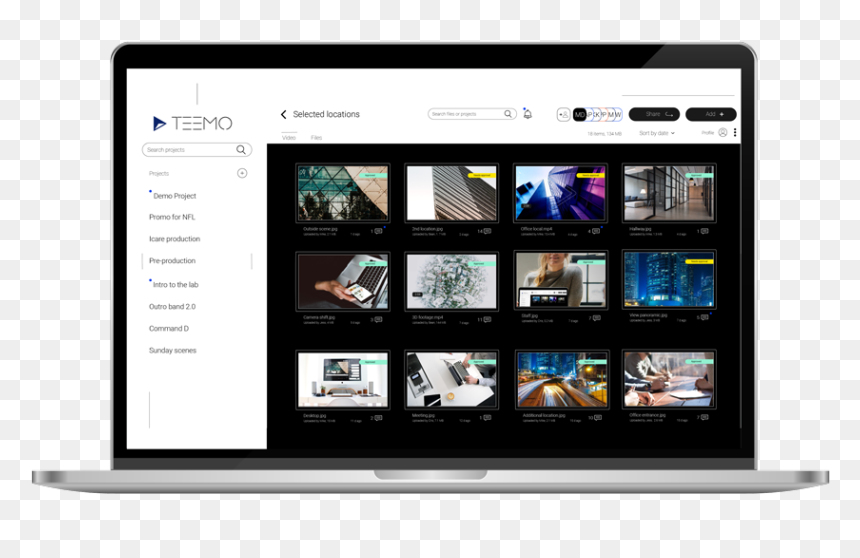Open the Desktop.jpg thumbnail
Screen dimensions: 860x558
tap(343, 380)
